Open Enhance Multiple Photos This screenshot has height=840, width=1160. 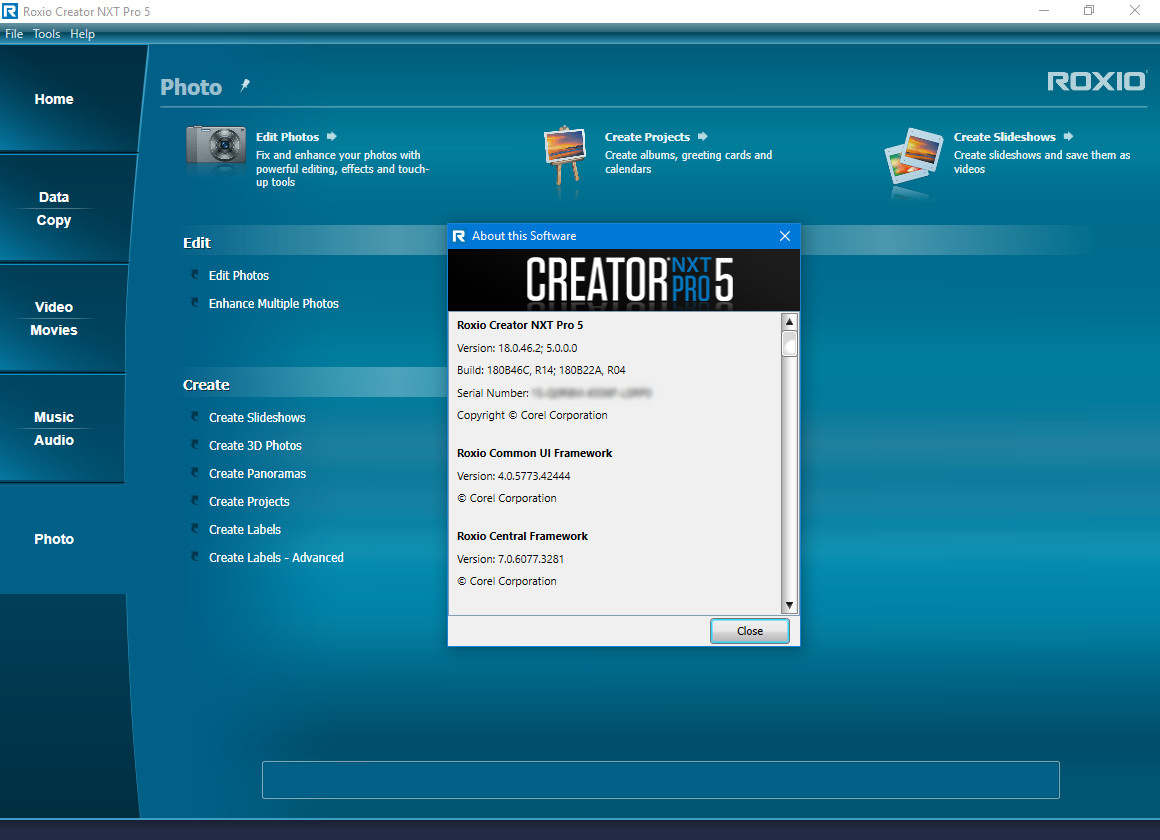(x=273, y=303)
